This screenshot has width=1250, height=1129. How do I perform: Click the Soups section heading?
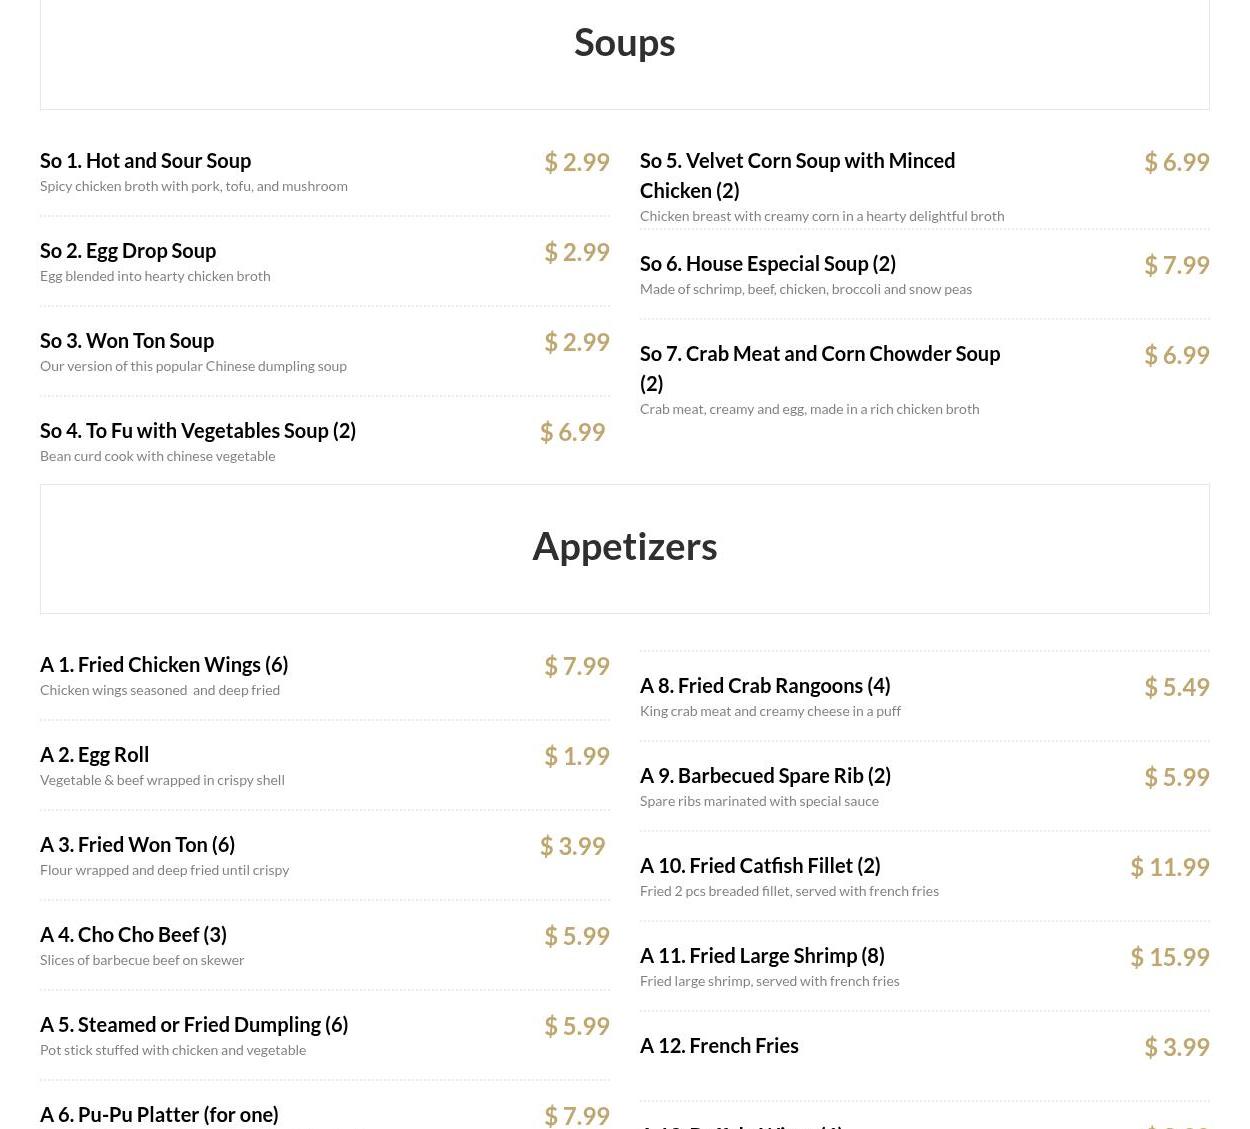point(624,43)
